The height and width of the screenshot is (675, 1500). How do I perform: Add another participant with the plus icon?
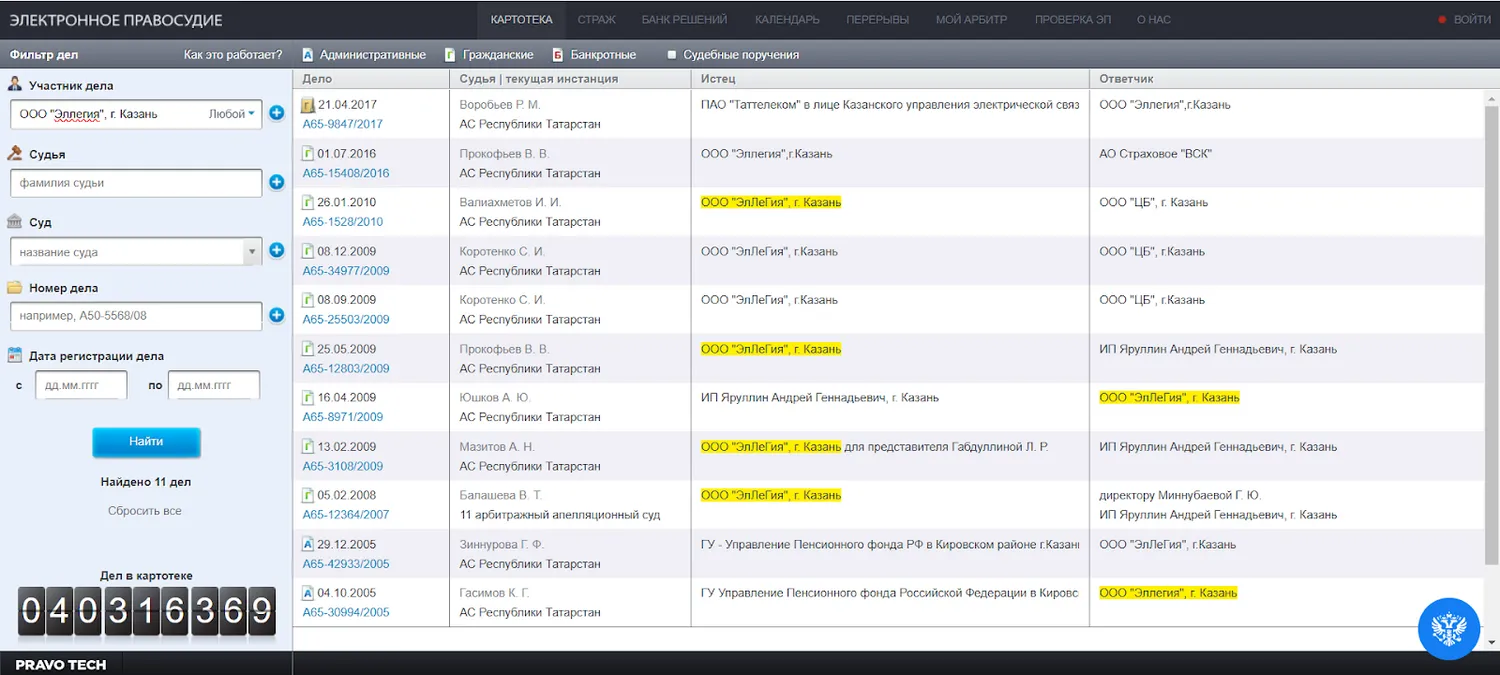pyautogui.click(x=277, y=114)
